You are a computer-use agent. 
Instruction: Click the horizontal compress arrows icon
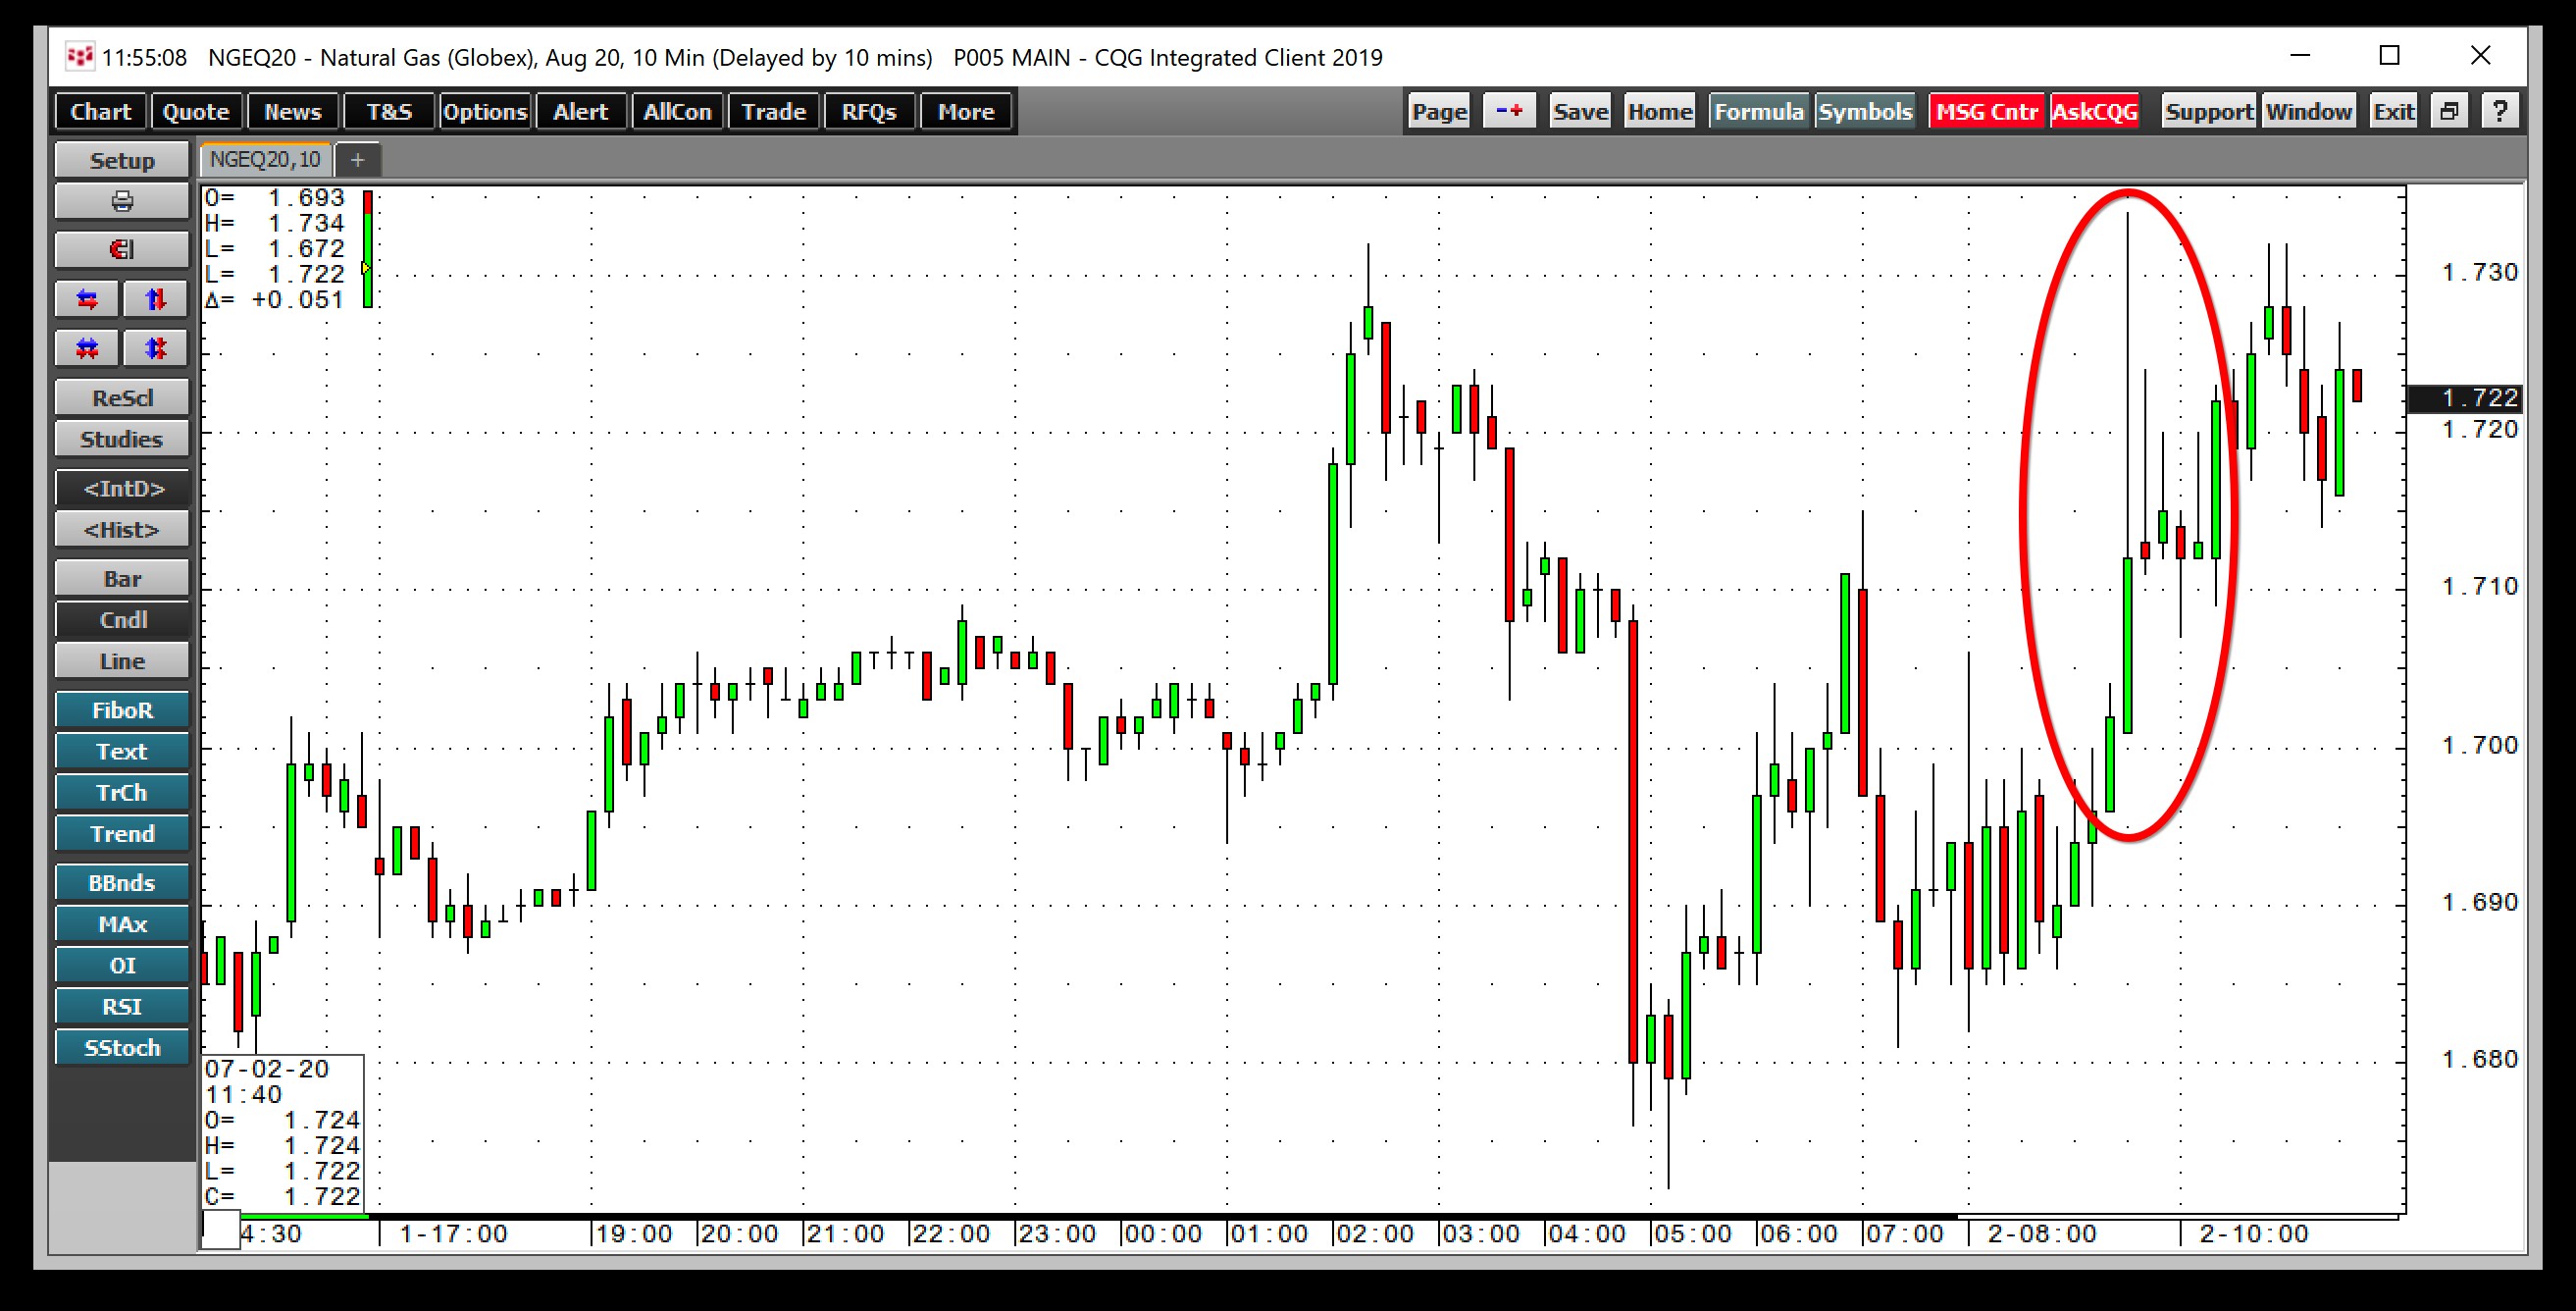[x=88, y=348]
